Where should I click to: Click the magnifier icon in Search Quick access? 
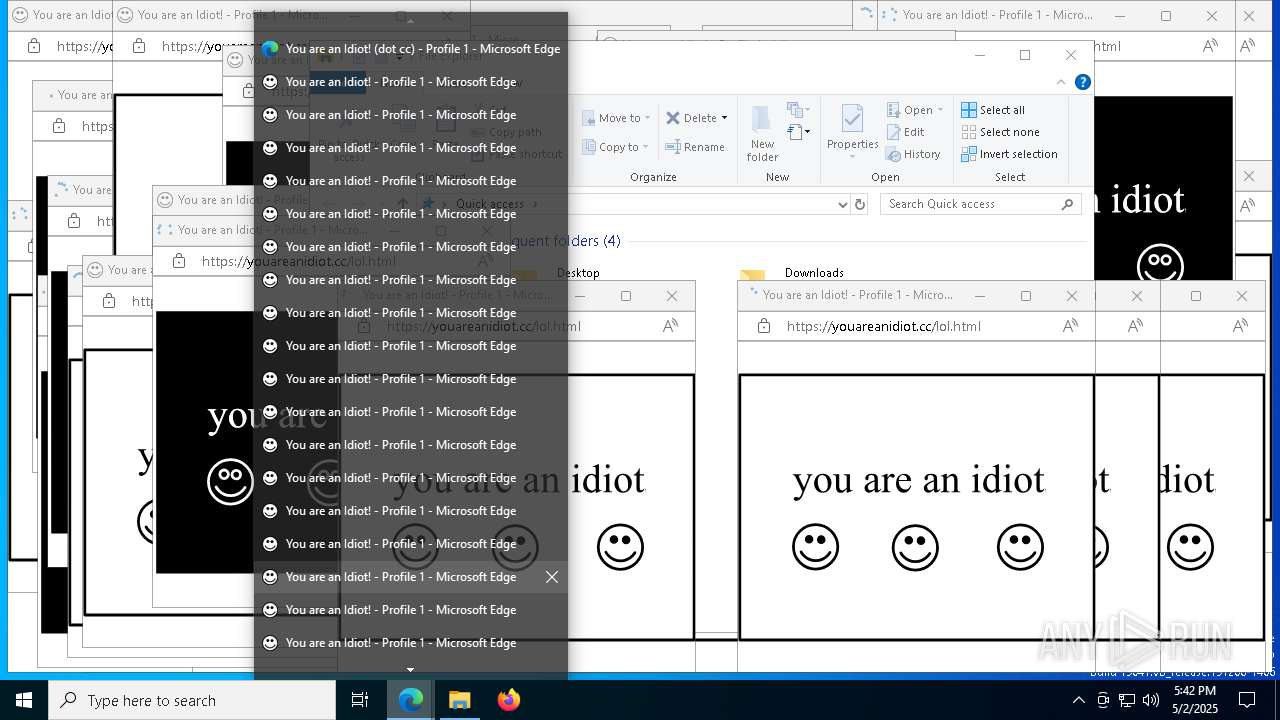click(x=1067, y=204)
